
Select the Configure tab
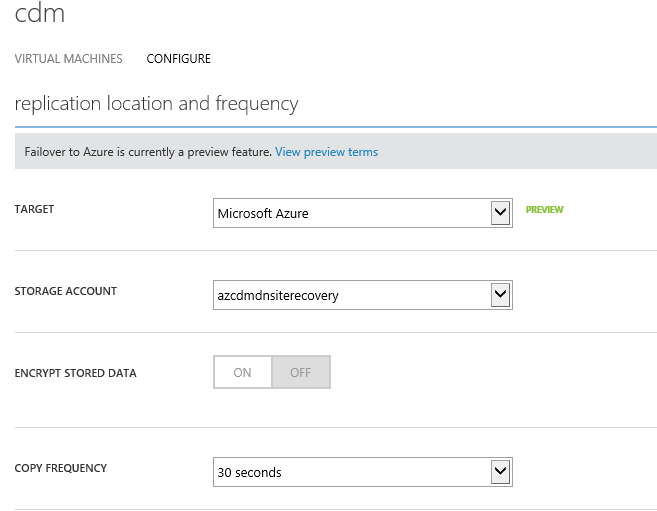[x=178, y=59]
